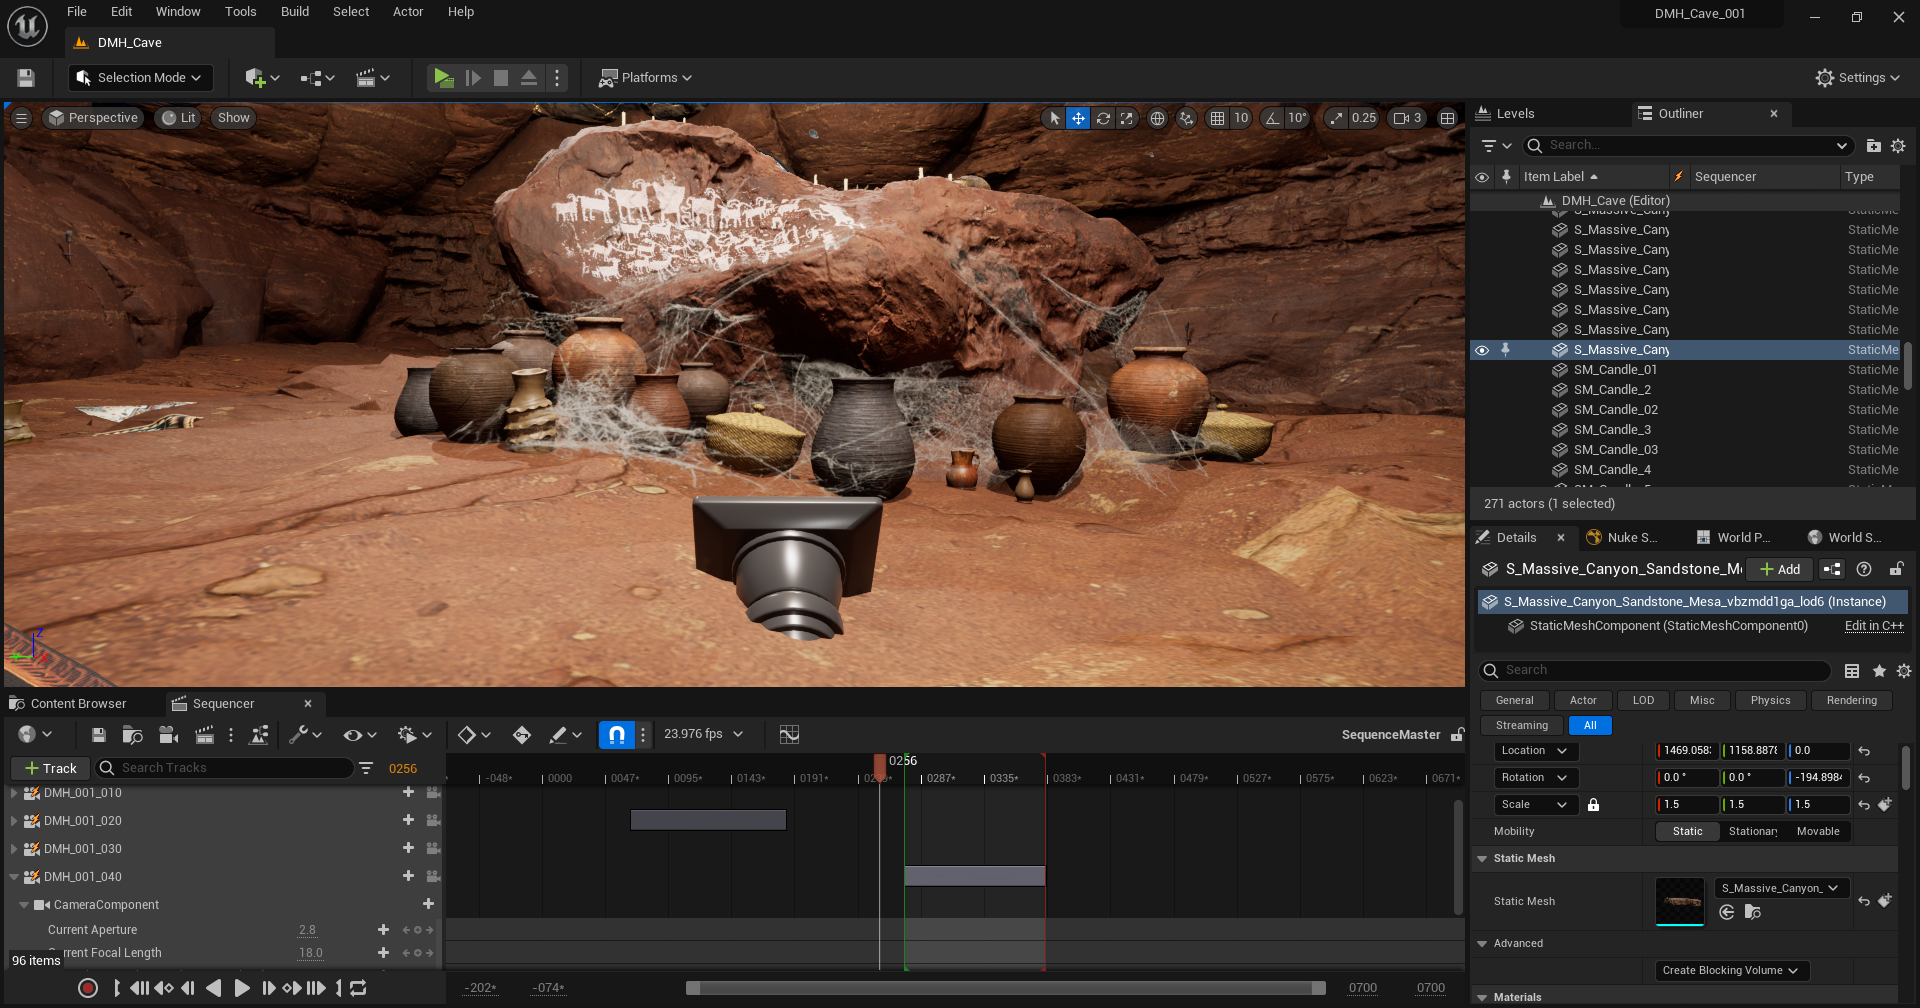Click the Browse to asset icon under Static Mesh
1920x1008 pixels.
[1752, 912]
